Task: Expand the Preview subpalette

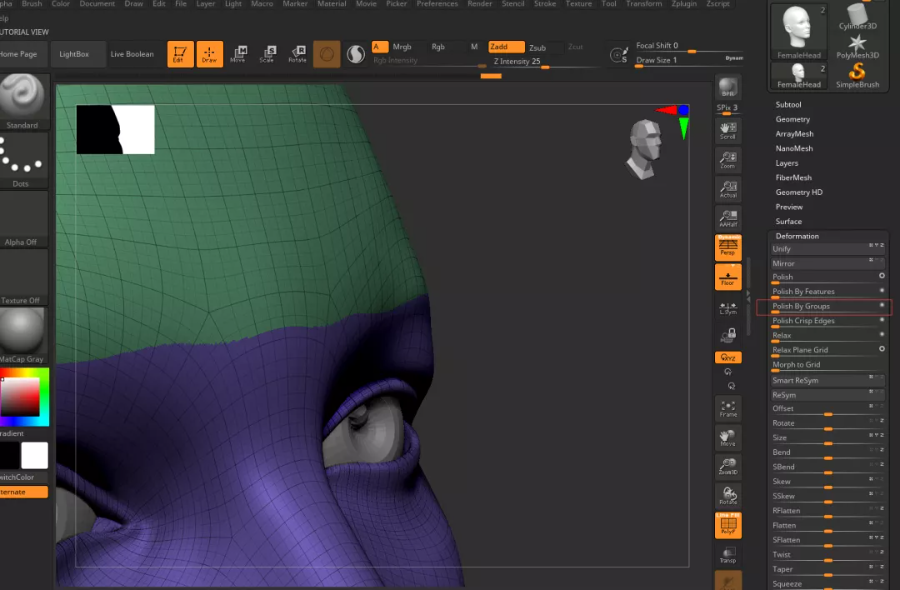Action: point(789,207)
